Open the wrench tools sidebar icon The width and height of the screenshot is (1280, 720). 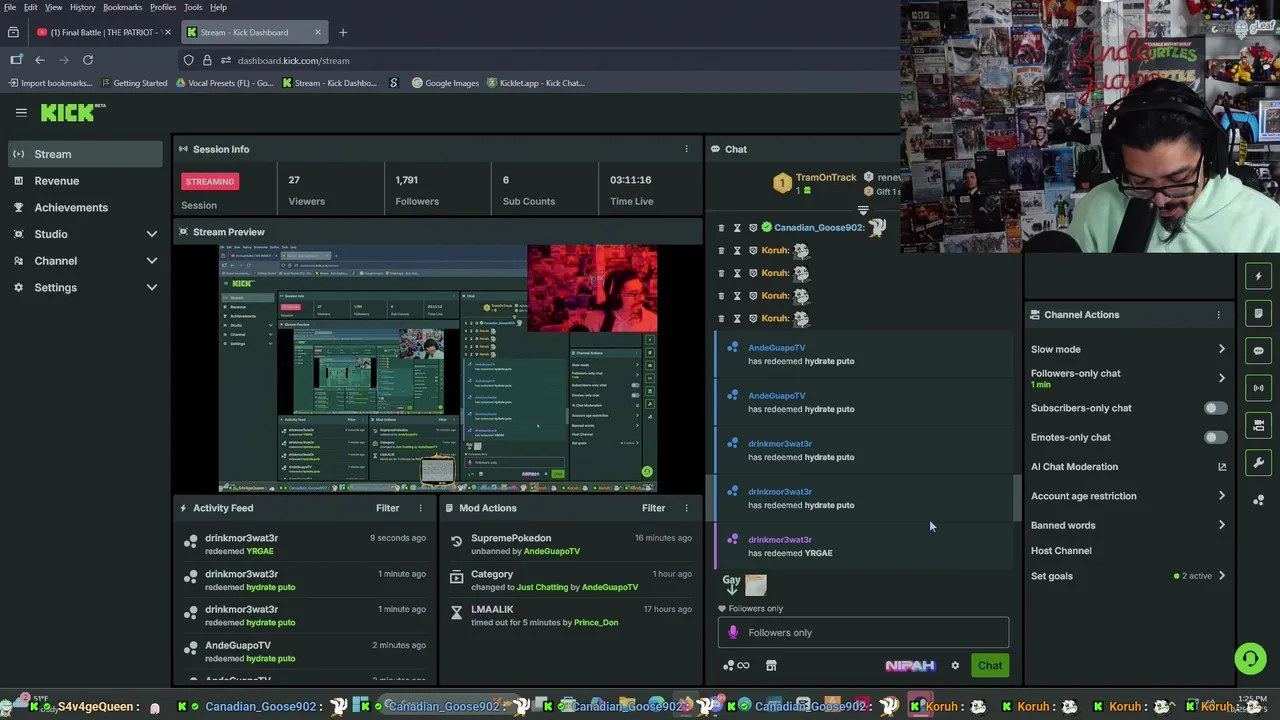click(x=1258, y=462)
